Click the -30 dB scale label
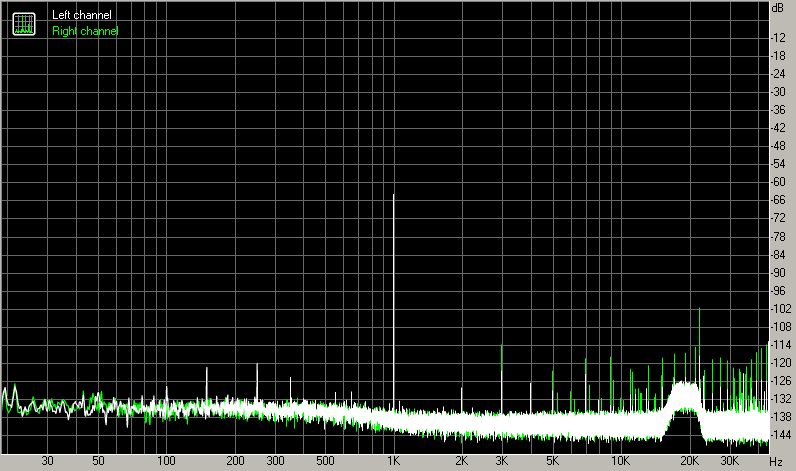This screenshot has width=796, height=471. pos(778,92)
